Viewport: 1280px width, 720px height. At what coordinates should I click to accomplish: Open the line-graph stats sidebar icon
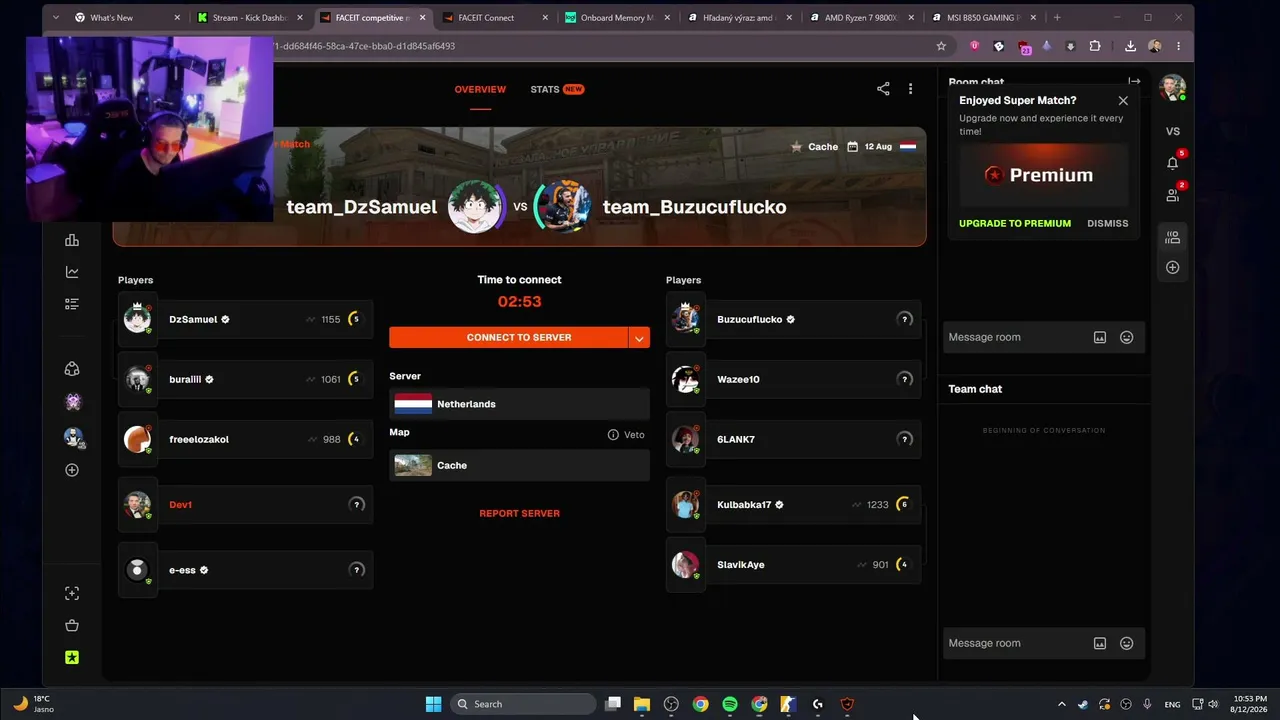tap(72, 272)
